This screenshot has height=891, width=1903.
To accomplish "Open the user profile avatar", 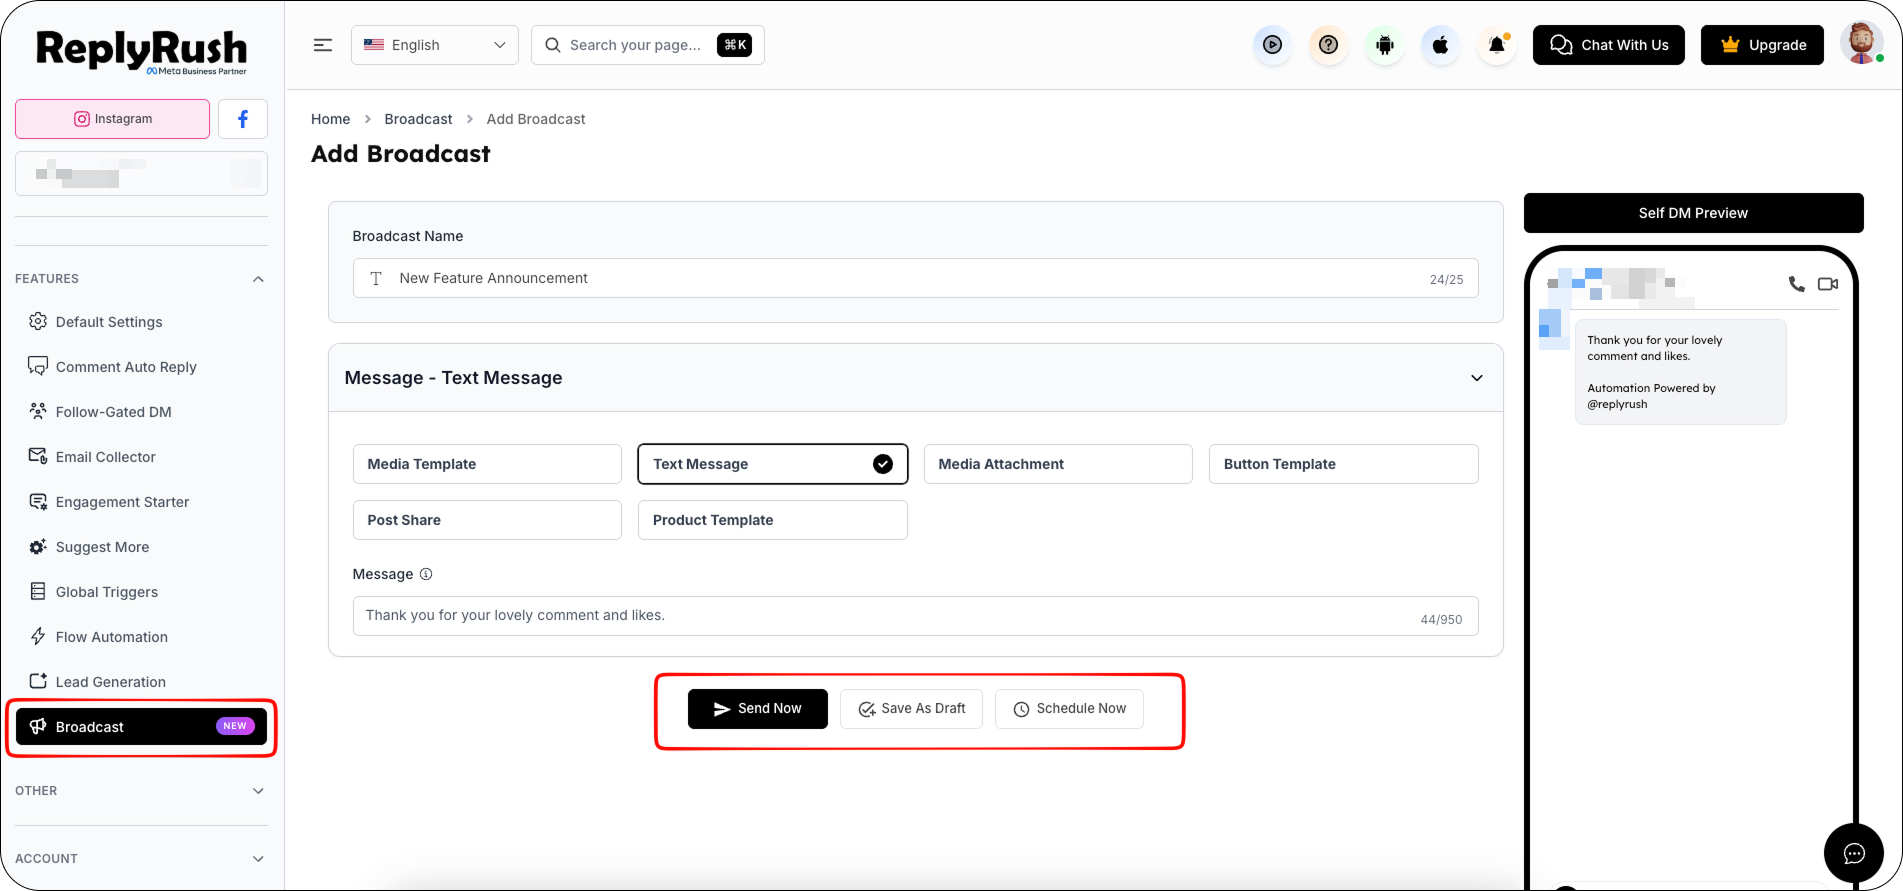I will coord(1861,44).
